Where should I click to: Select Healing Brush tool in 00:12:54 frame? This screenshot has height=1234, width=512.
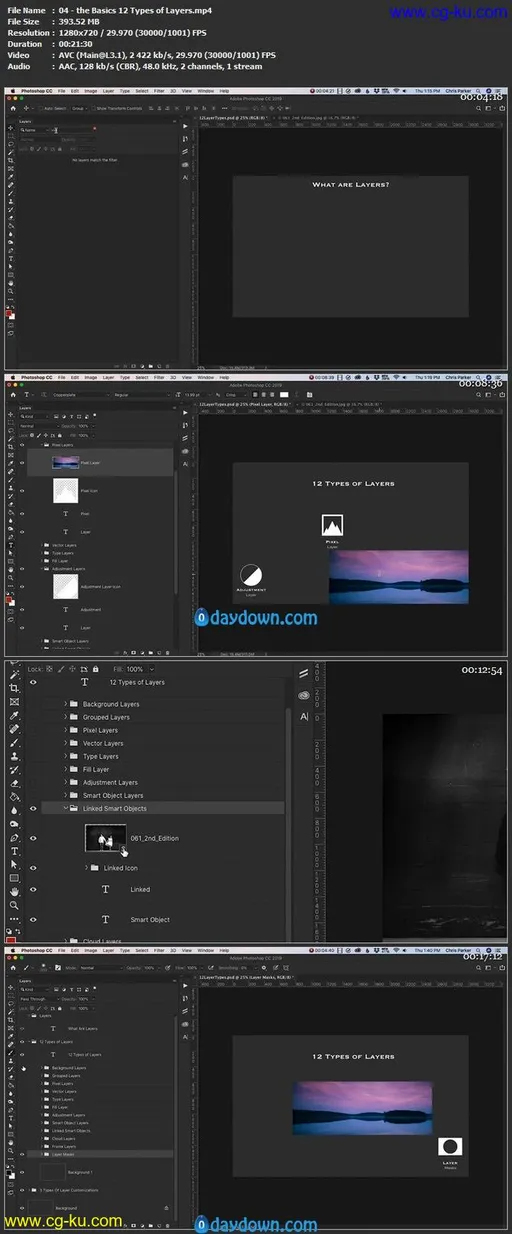14,729
